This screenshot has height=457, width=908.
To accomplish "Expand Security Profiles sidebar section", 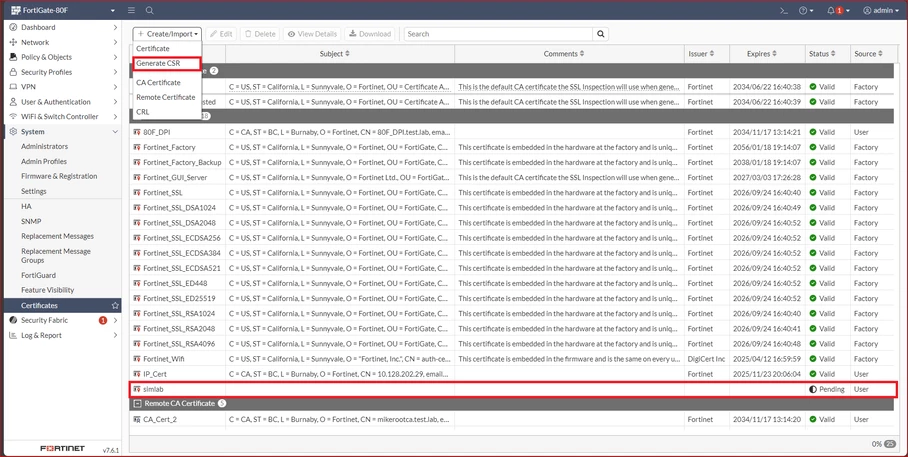I will click(x=62, y=72).
